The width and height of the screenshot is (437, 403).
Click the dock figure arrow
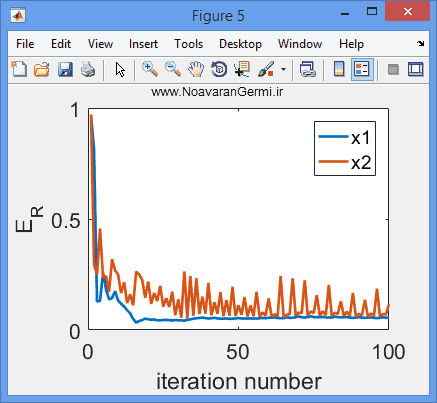tap(421, 43)
